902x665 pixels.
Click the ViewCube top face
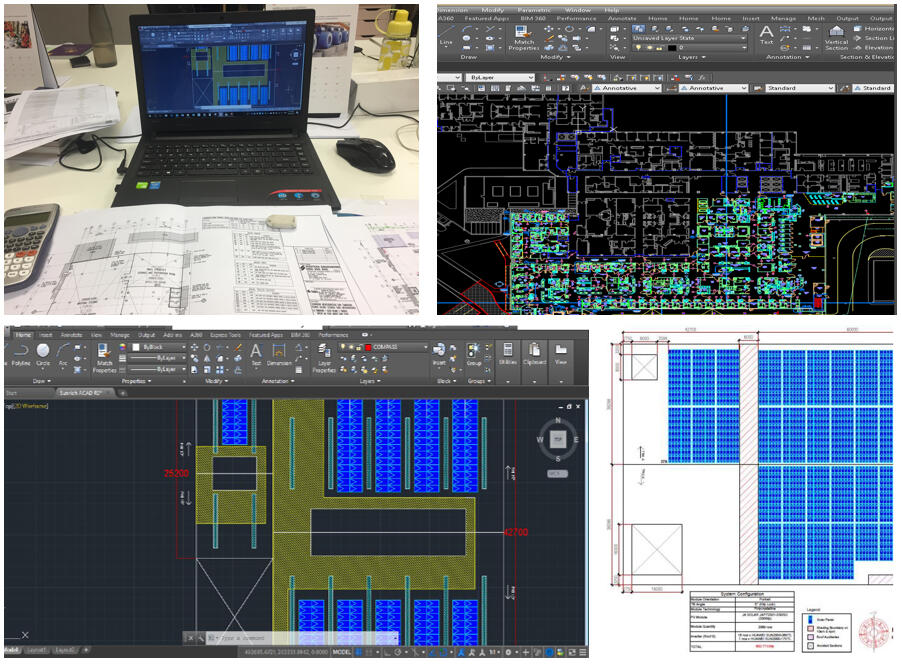(x=560, y=437)
